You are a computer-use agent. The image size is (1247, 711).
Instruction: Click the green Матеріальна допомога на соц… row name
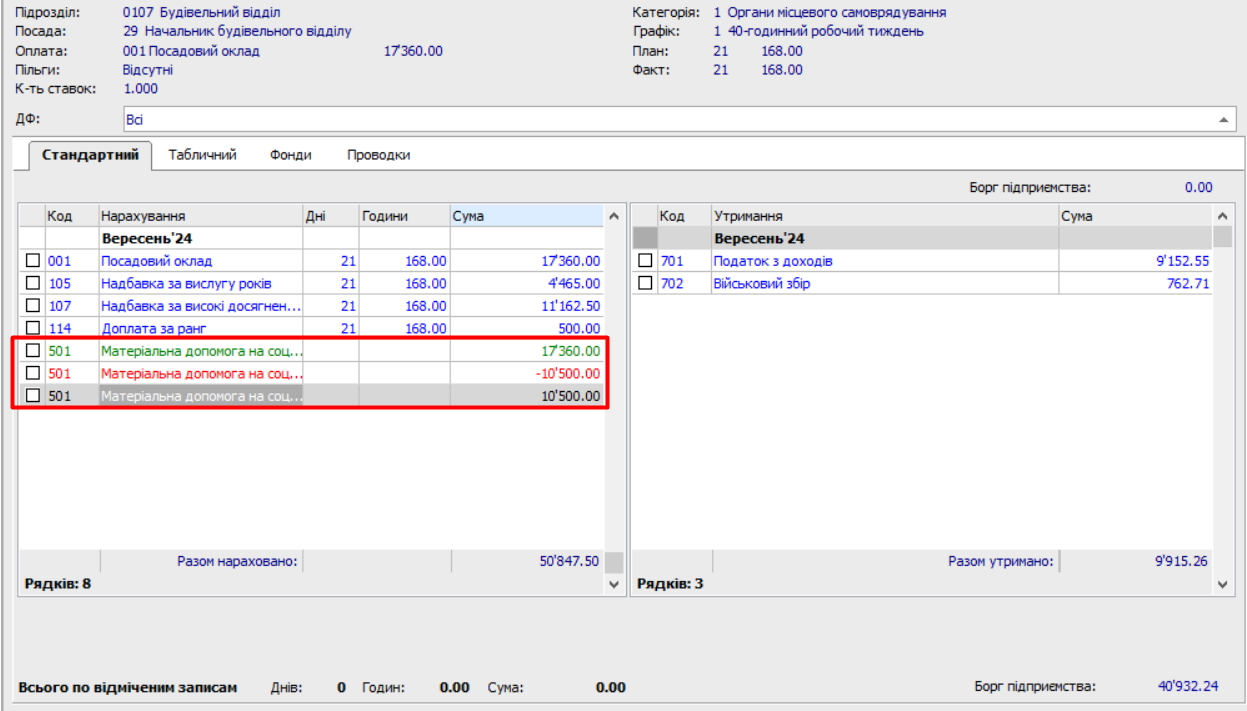click(x=201, y=351)
